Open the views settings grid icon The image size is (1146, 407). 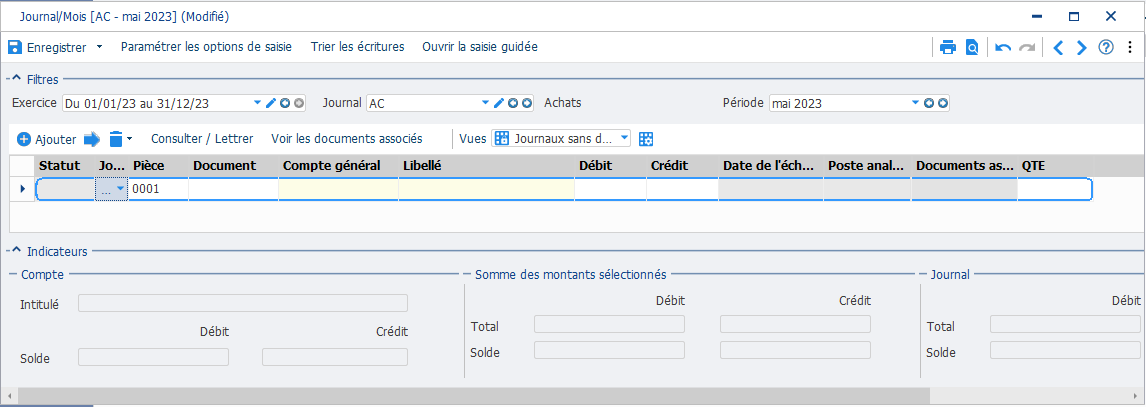[x=645, y=138]
